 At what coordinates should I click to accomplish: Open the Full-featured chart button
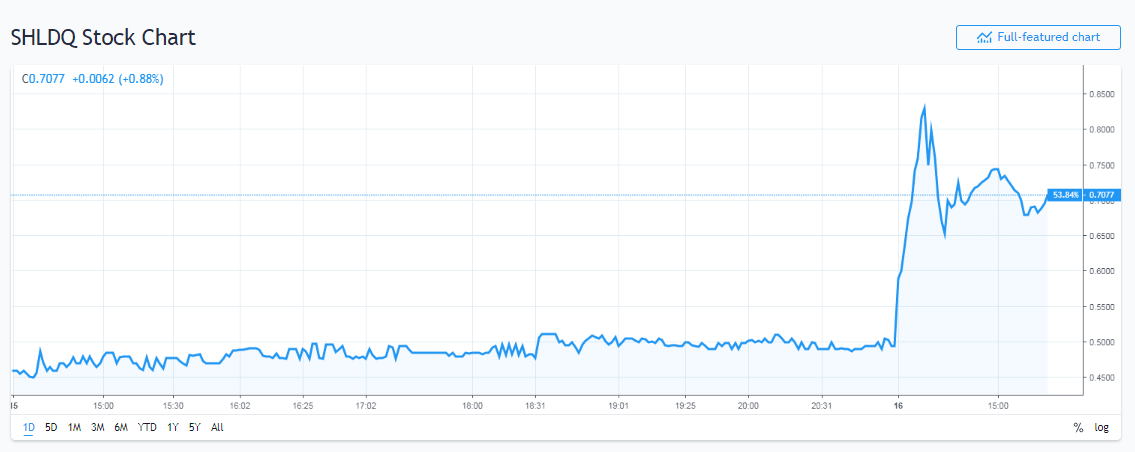tap(1037, 37)
